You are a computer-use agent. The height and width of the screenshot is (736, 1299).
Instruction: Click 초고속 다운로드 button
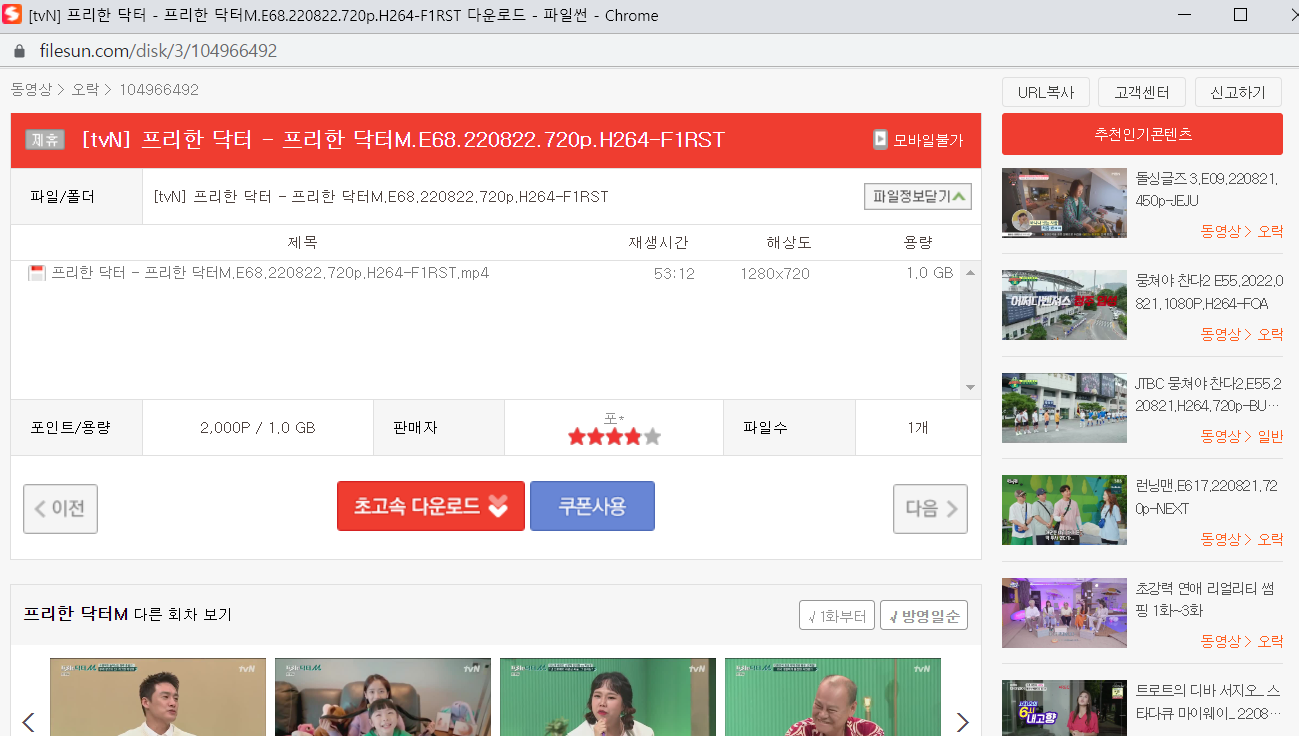pos(431,506)
